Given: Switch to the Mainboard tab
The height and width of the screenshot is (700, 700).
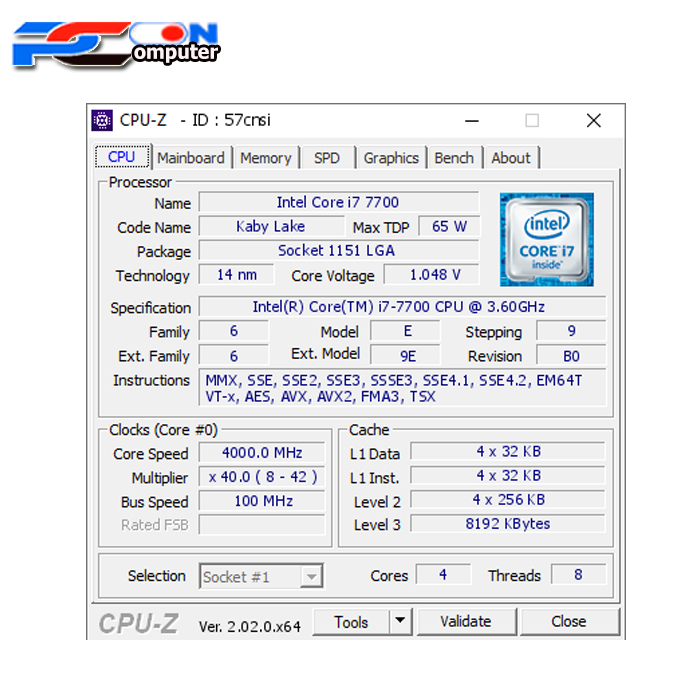Looking at the screenshot, I should (x=191, y=158).
